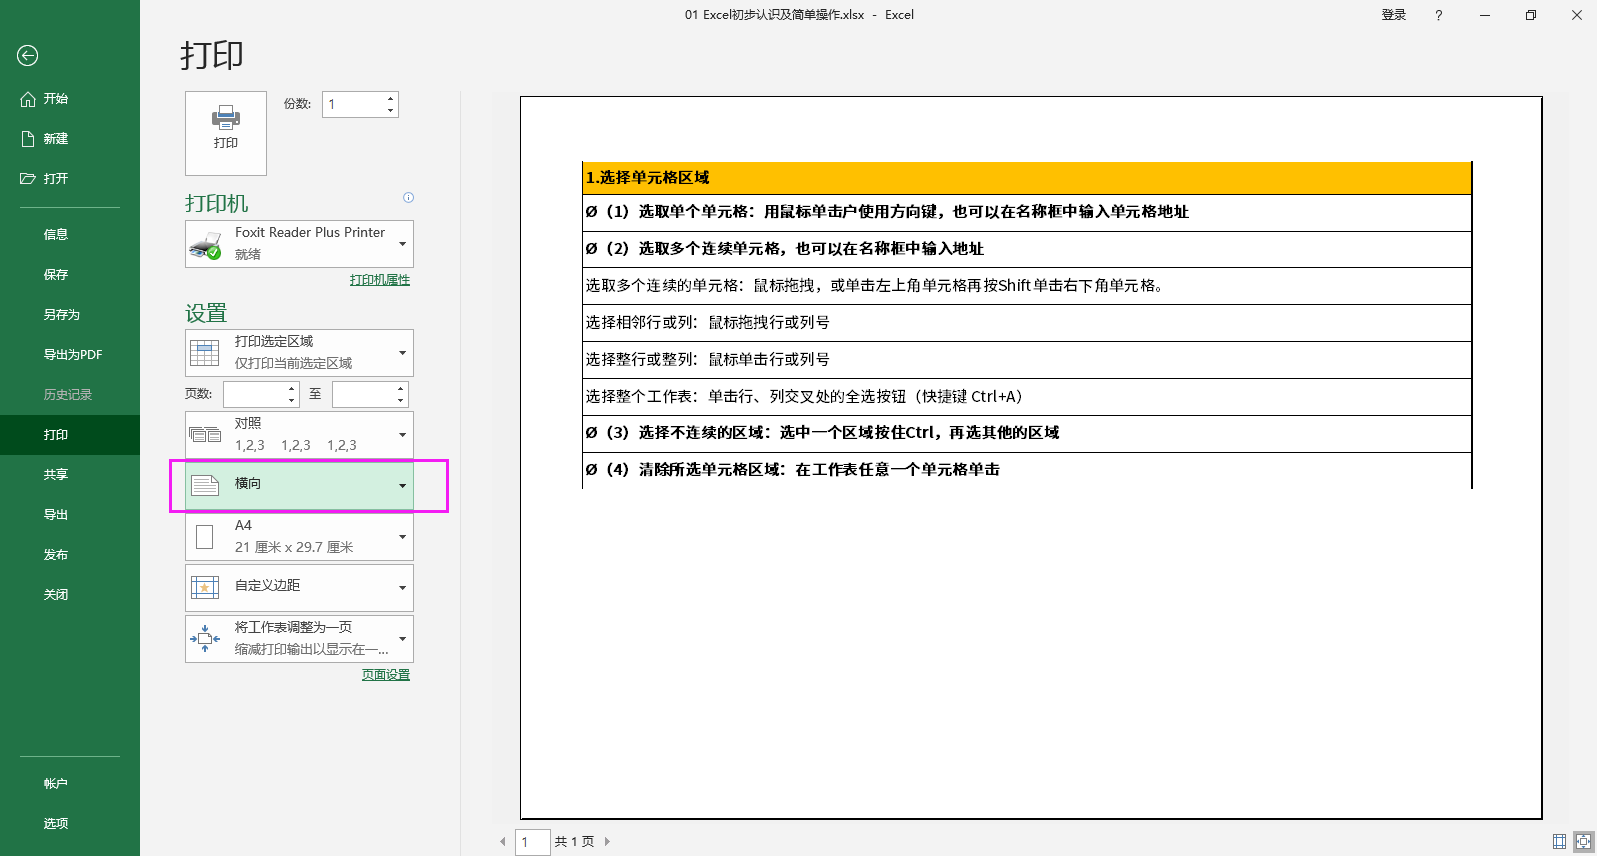
Task: Increase the copies count with up arrow
Action: [x=391, y=98]
